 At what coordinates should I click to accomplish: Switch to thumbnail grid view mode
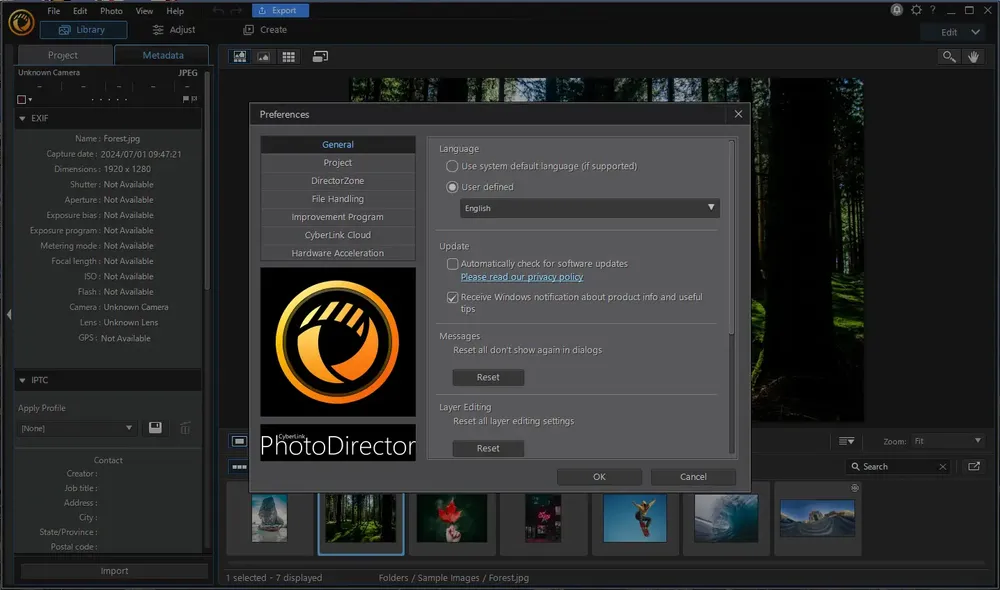[289, 57]
